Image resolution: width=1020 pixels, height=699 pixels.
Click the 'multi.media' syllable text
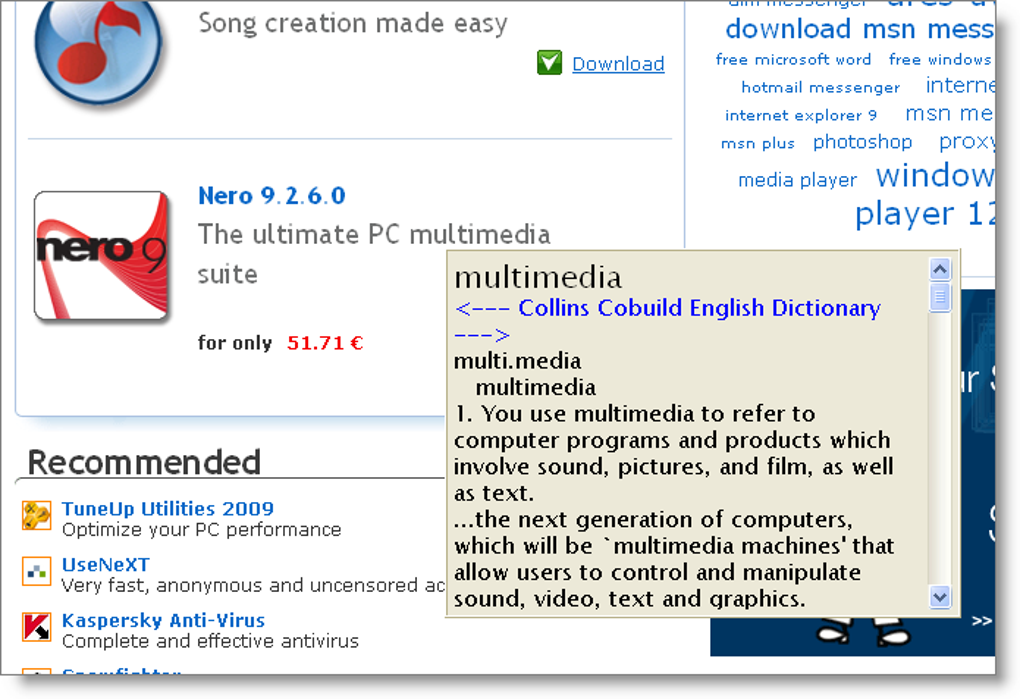(517, 361)
